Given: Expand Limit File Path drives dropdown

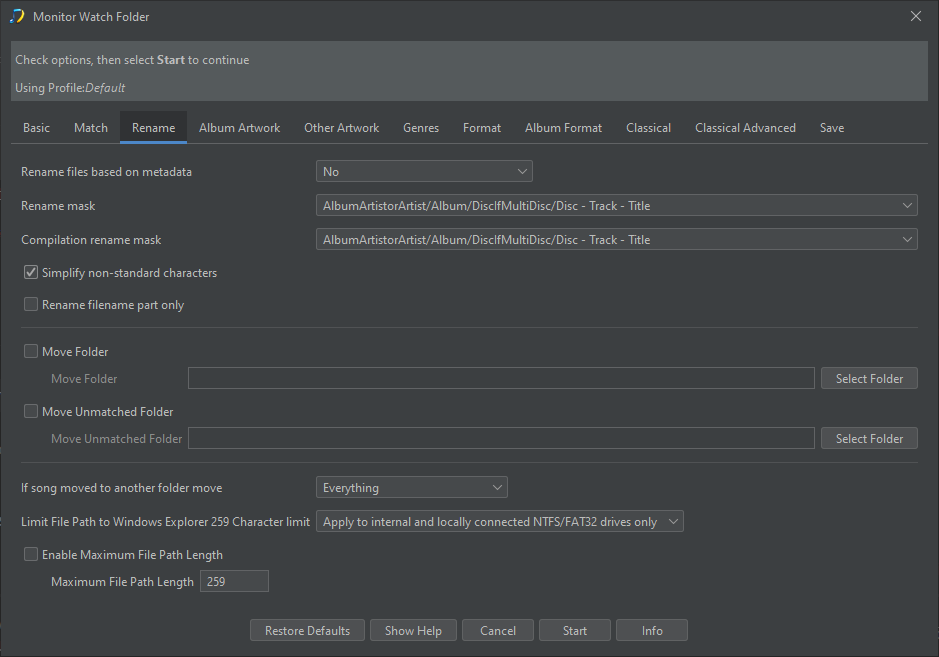Looking at the screenshot, I should (499, 522).
